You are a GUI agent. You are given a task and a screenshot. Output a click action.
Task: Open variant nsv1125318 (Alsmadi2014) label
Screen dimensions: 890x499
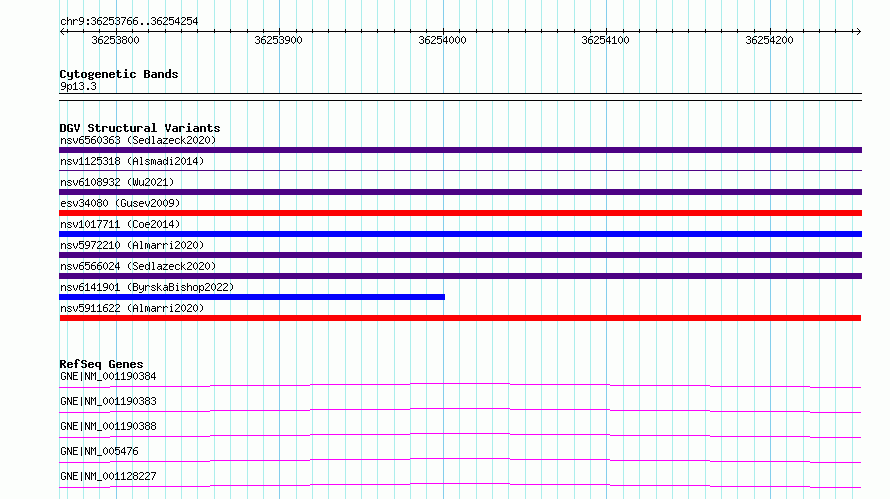coord(132,161)
